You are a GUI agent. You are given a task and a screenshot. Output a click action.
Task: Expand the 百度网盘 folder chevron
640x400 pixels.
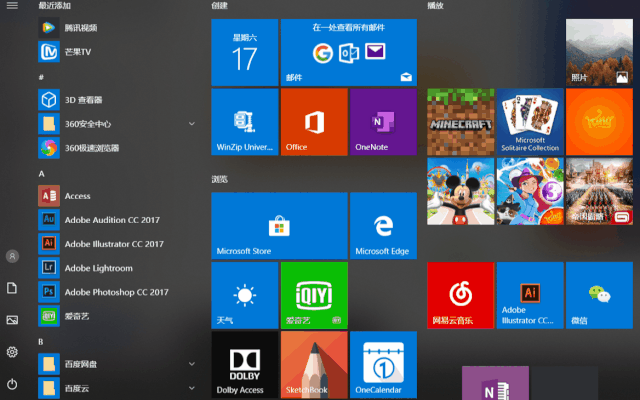pos(191,364)
